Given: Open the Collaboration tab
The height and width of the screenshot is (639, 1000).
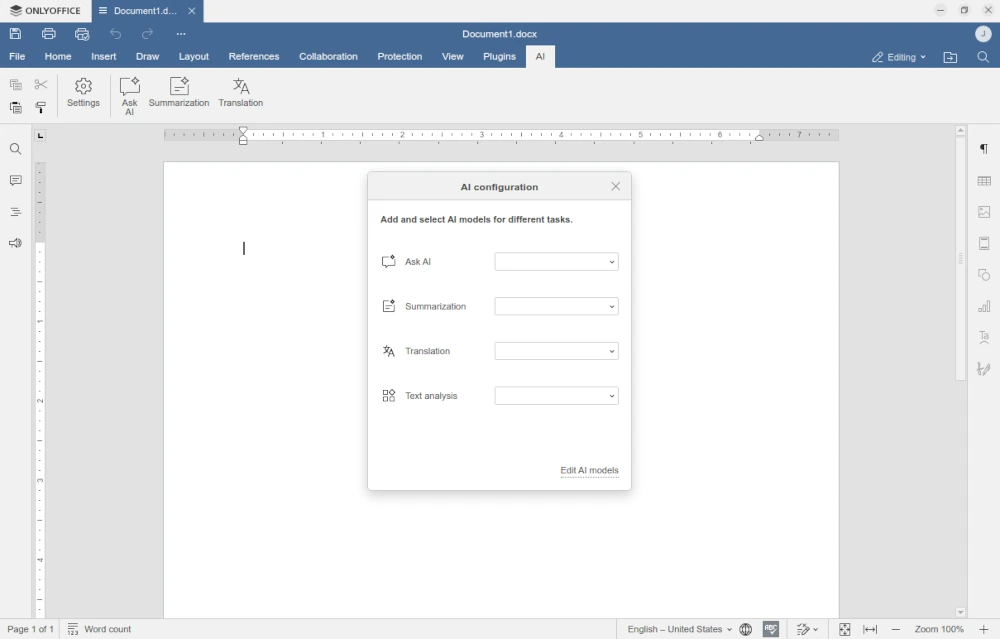Looking at the screenshot, I should 328,57.
